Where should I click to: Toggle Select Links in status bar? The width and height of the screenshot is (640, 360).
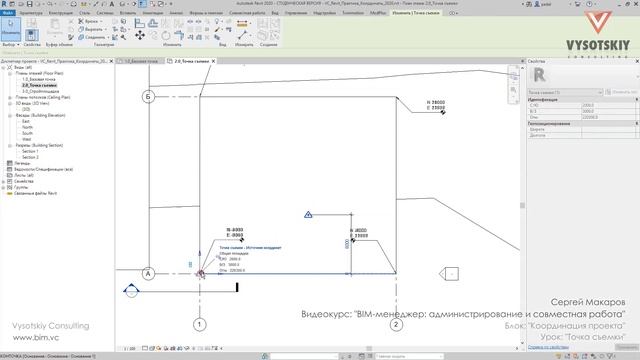[559, 357]
